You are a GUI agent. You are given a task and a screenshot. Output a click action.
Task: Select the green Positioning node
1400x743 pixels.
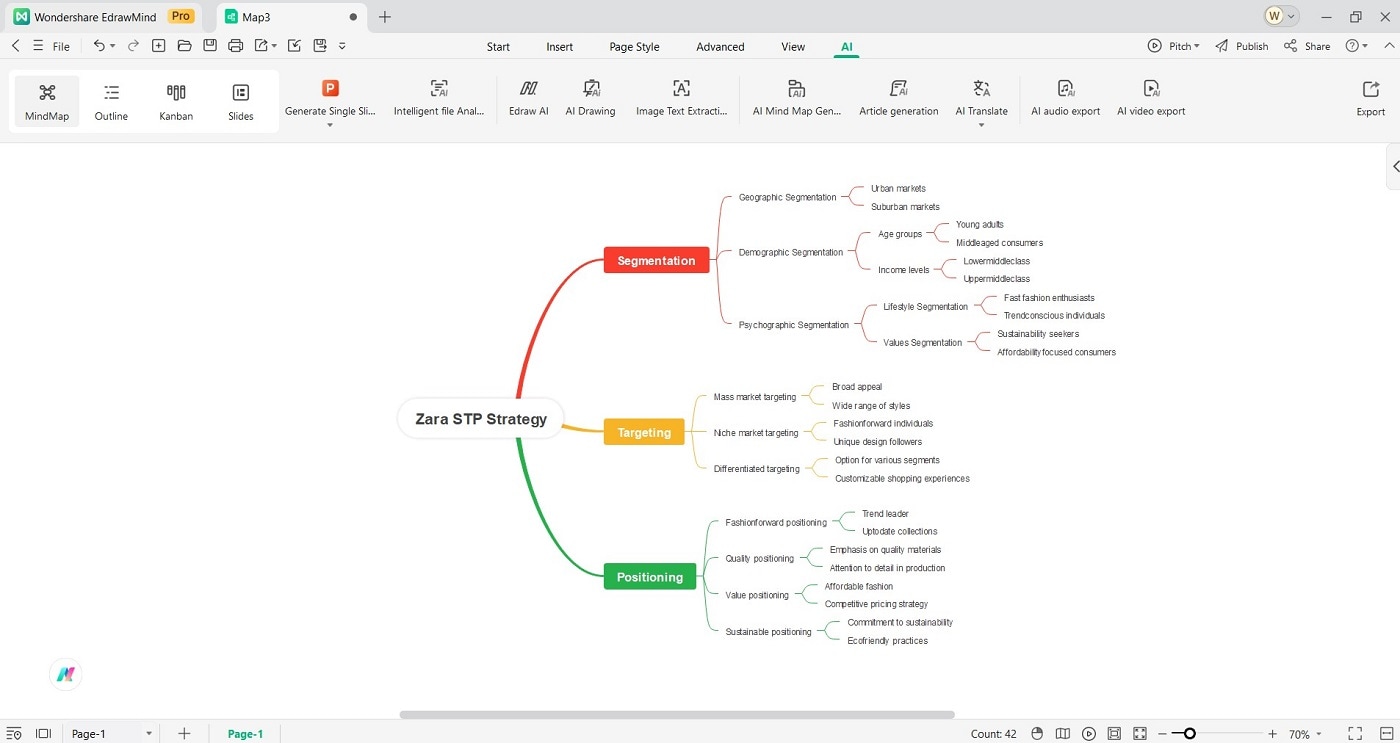click(650, 577)
